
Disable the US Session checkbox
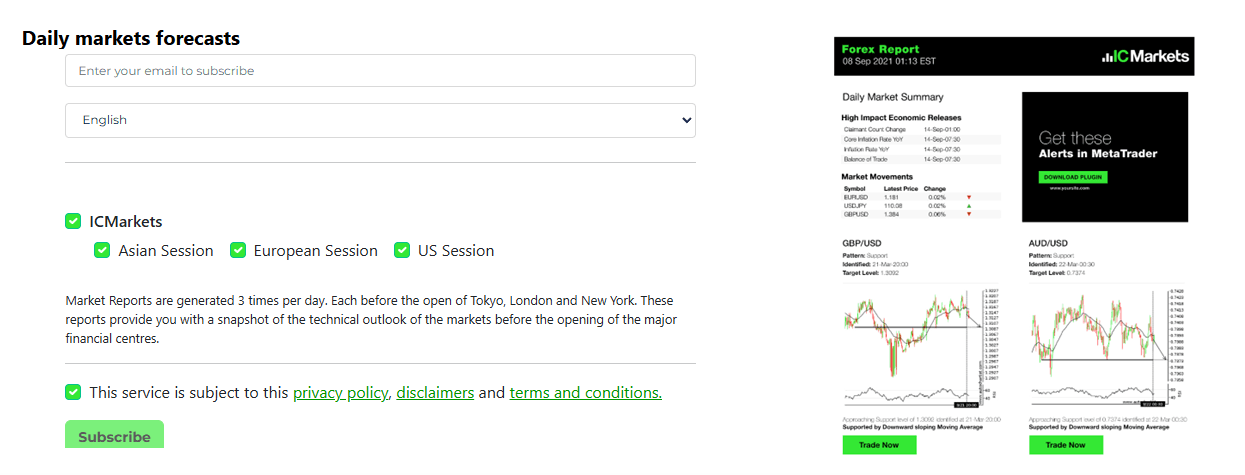pyautogui.click(x=402, y=250)
